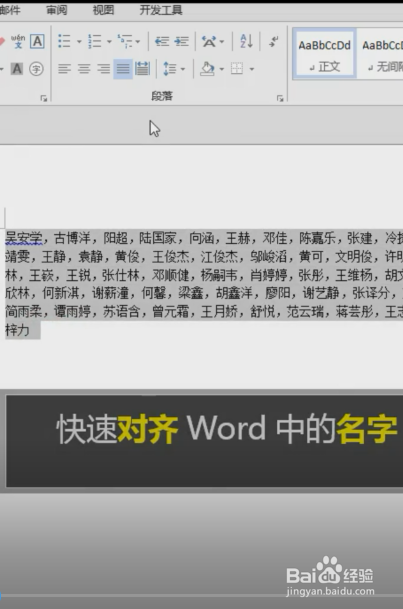Select the 正文 style thumbnail

324,54
